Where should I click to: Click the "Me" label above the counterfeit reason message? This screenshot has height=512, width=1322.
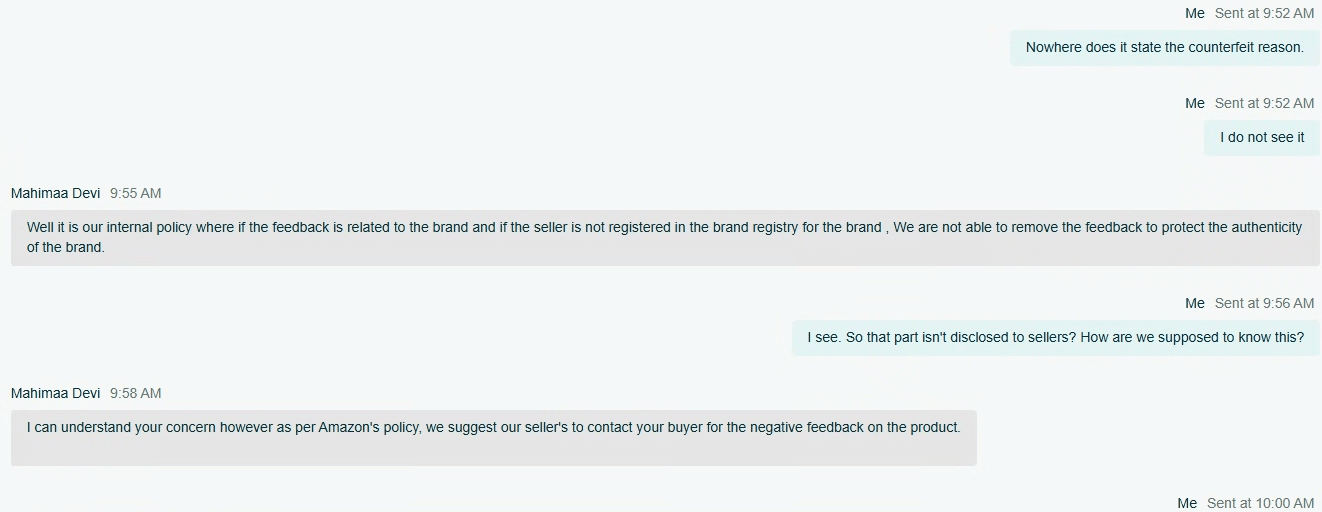click(x=1195, y=13)
